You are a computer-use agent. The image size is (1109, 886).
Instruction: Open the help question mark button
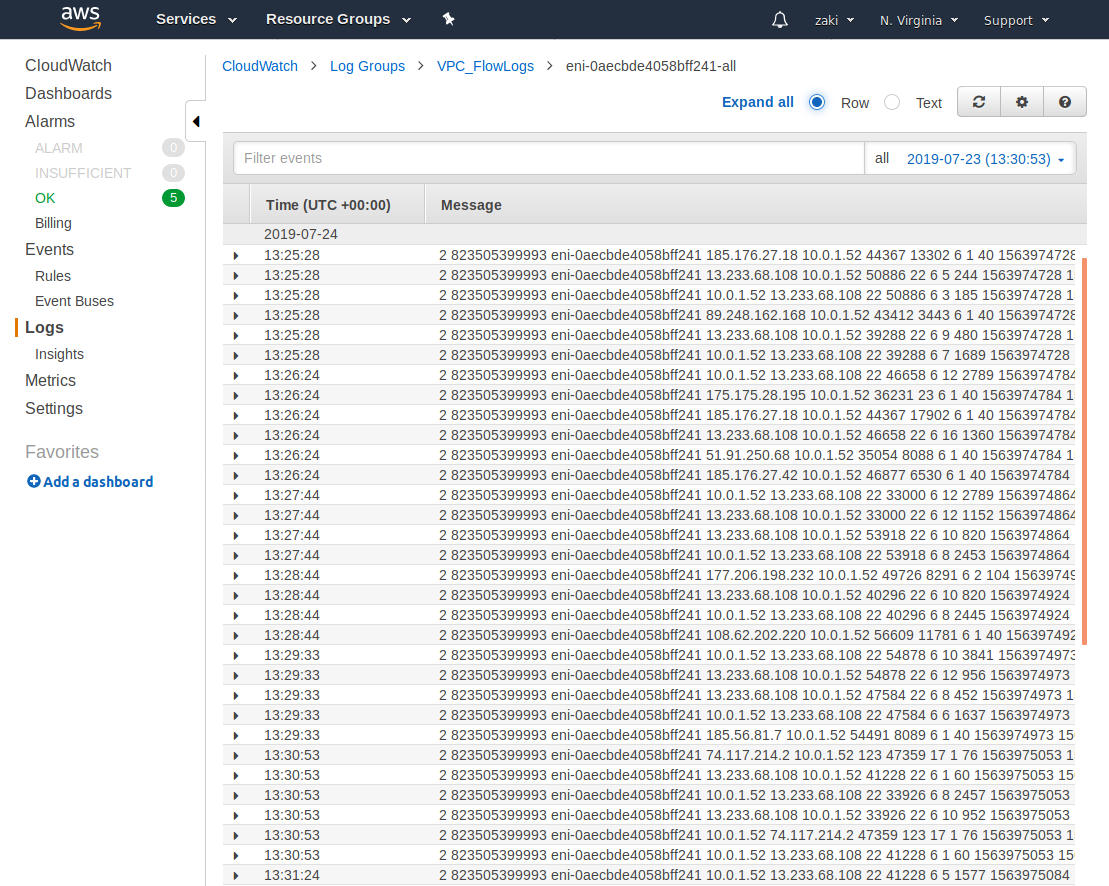[x=1065, y=102]
